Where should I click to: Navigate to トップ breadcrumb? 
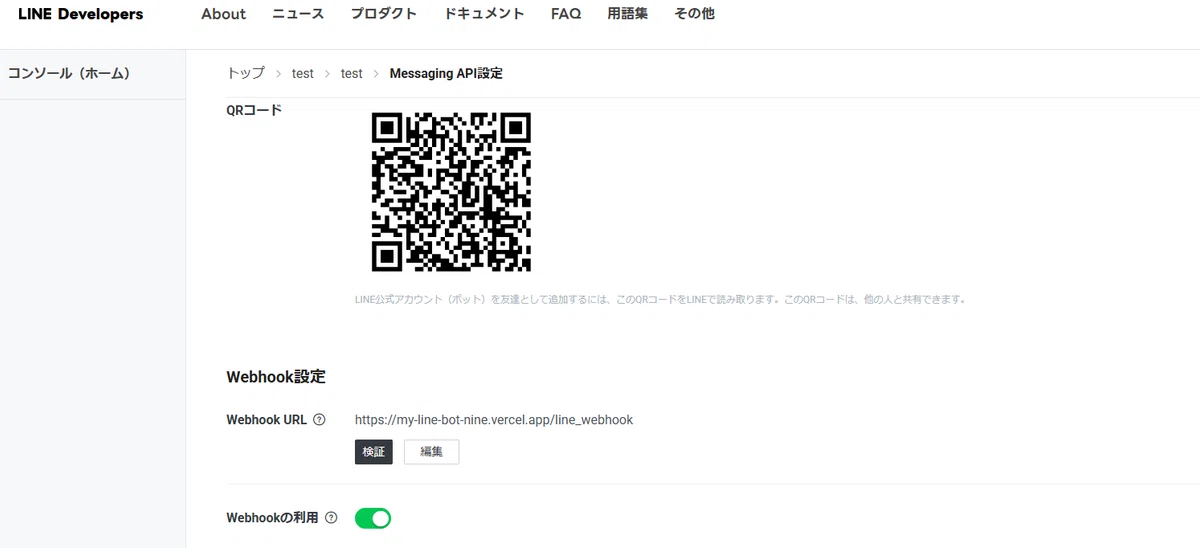[x=246, y=73]
